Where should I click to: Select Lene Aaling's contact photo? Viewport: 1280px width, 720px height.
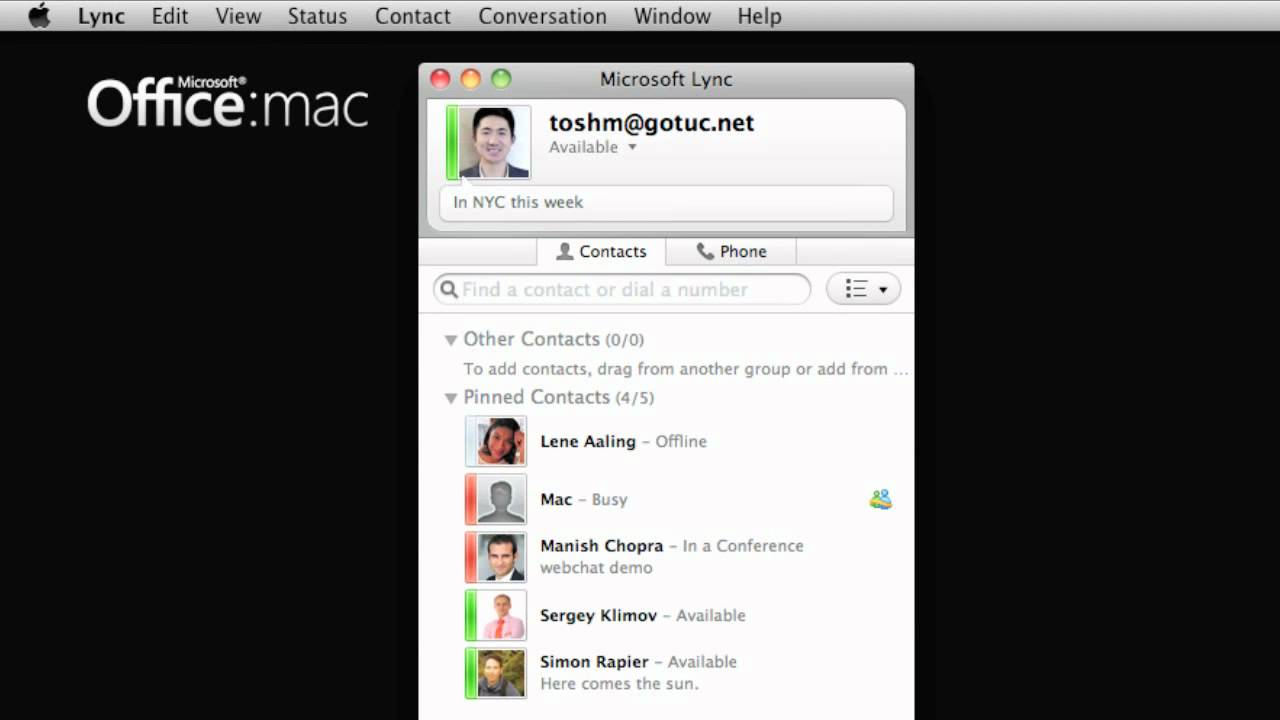point(496,441)
